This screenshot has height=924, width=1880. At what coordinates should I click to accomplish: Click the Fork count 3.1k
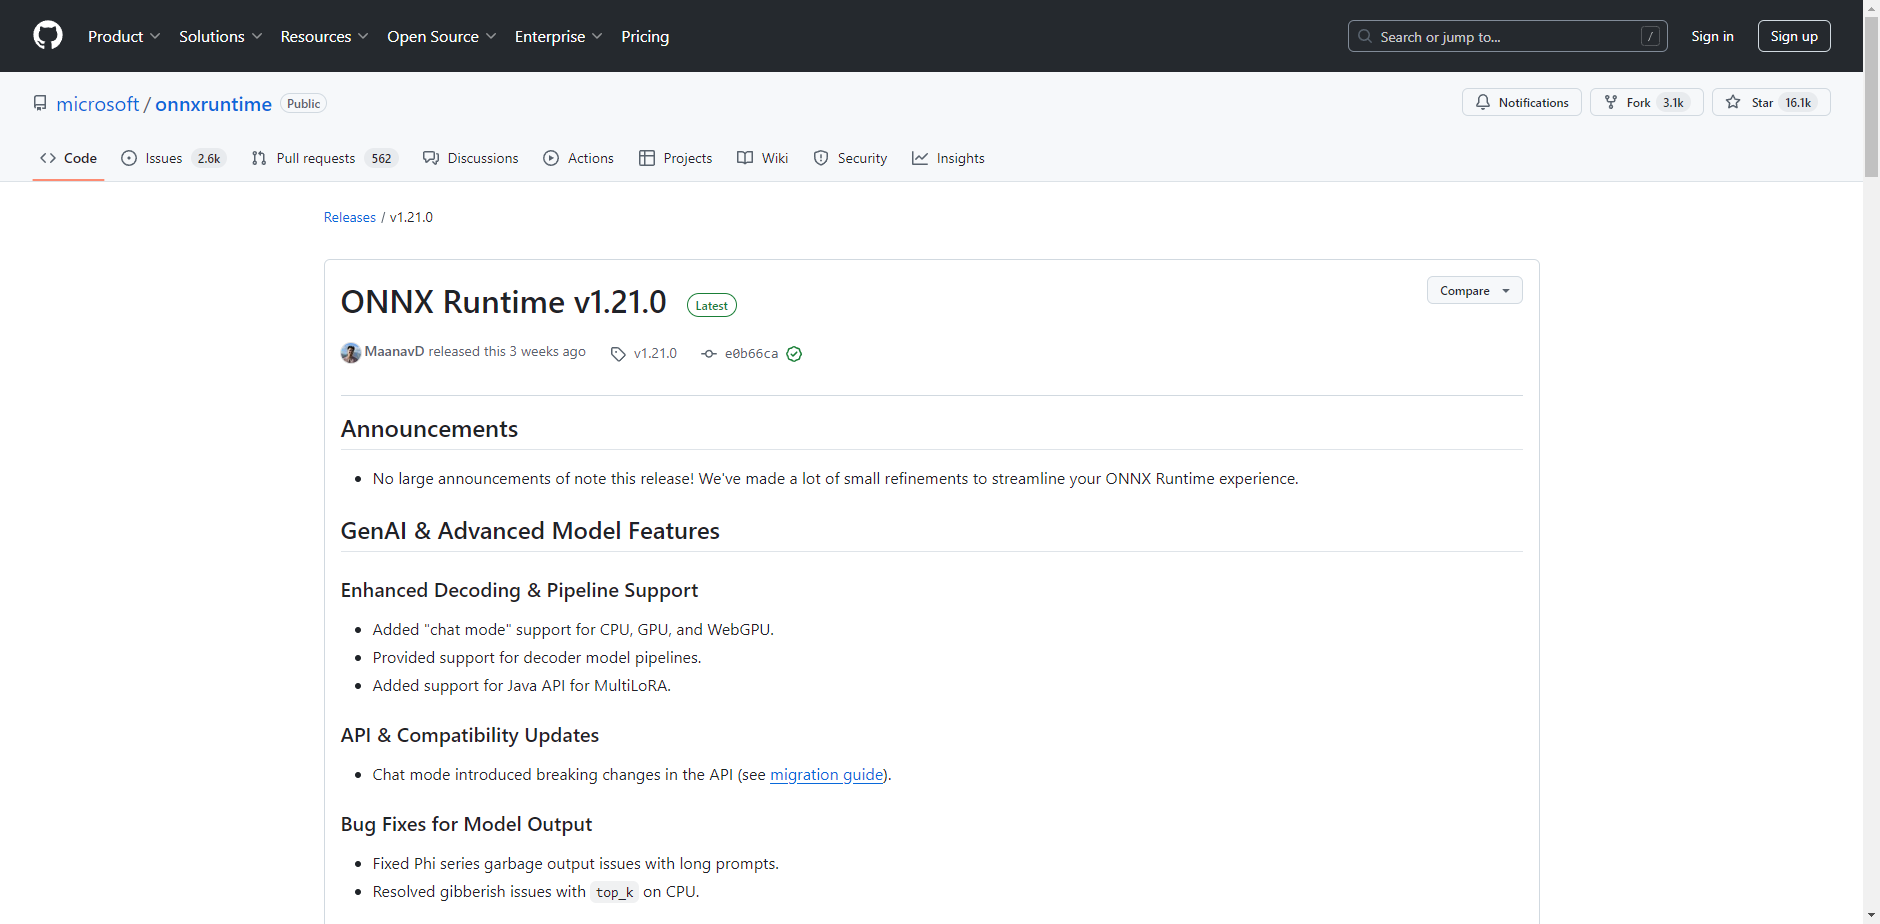pos(1673,102)
